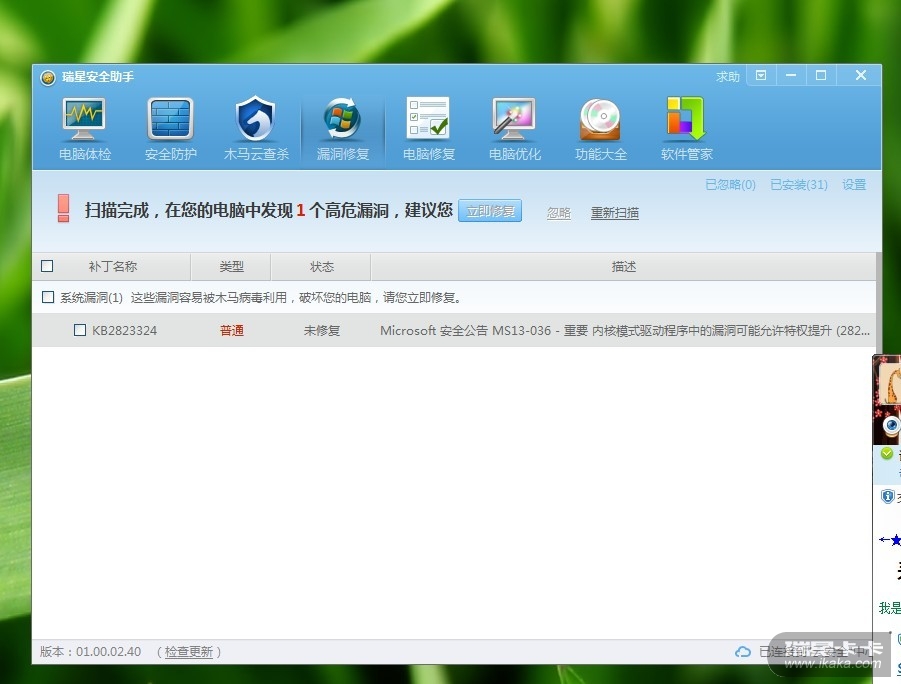Click the 描述 column header
This screenshot has height=684, width=901.
(x=623, y=267)
